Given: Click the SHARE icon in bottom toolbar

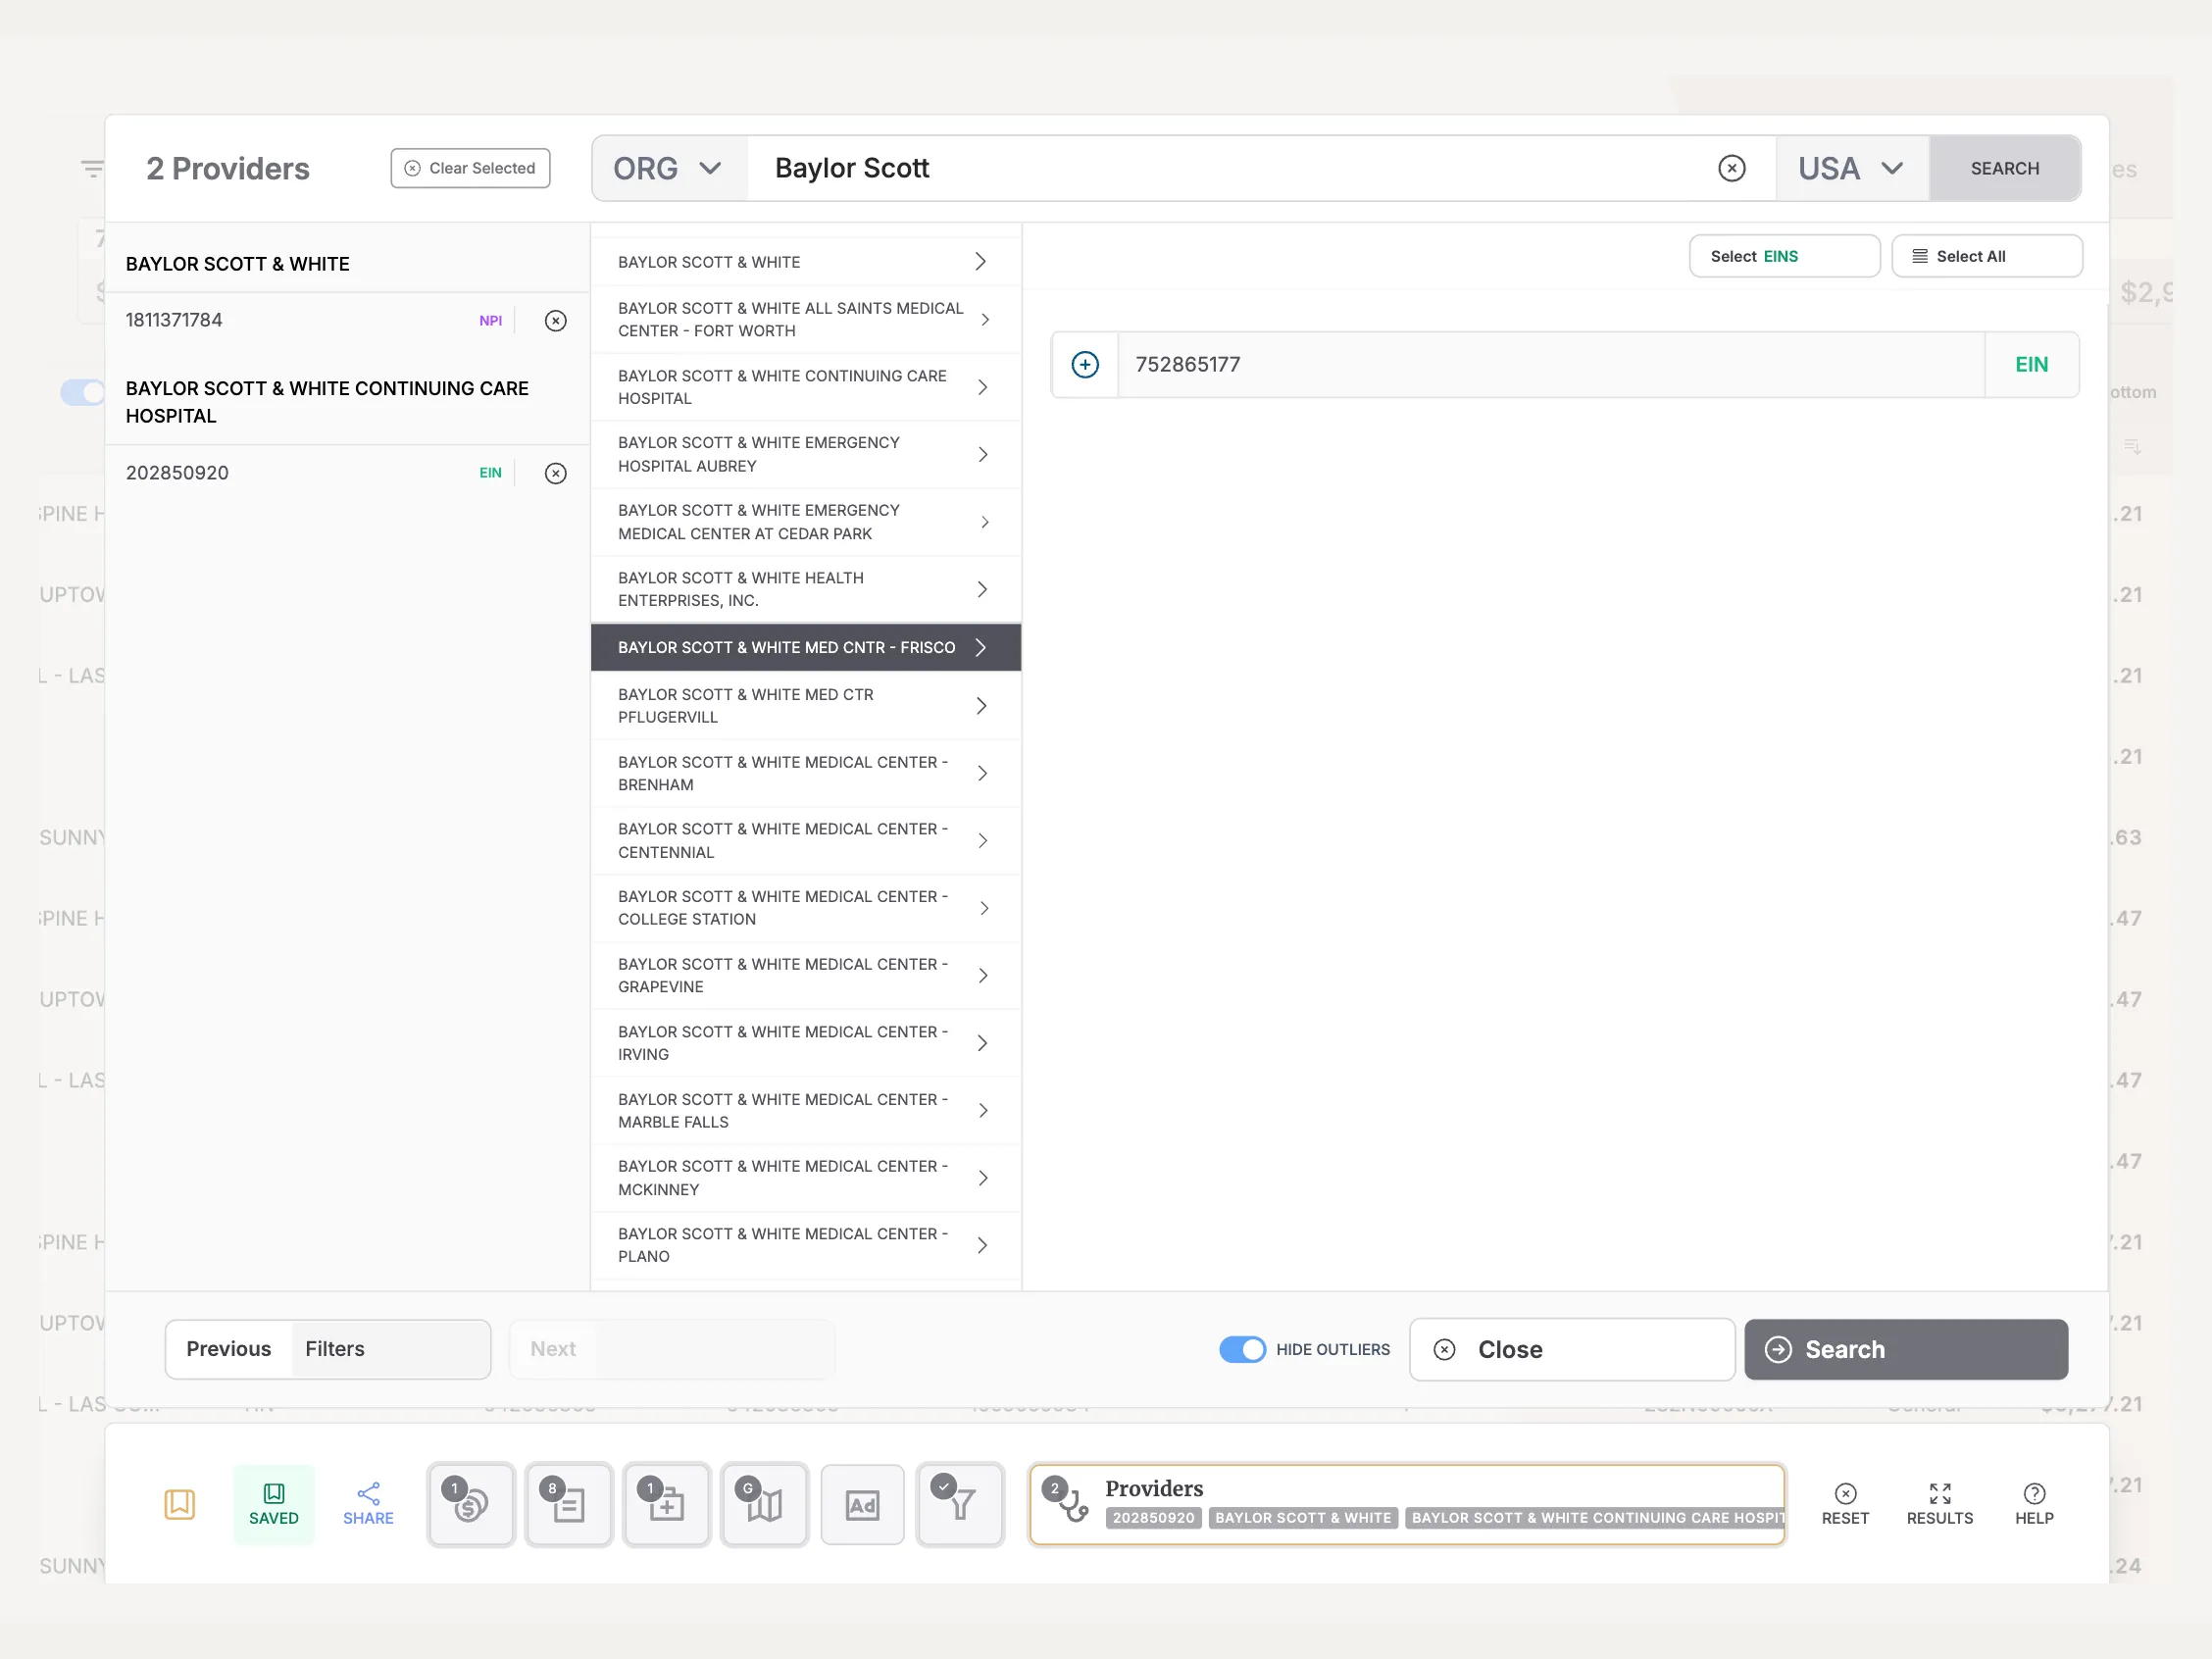Looking at the screenshot, I should click(x=368, y=1500).
